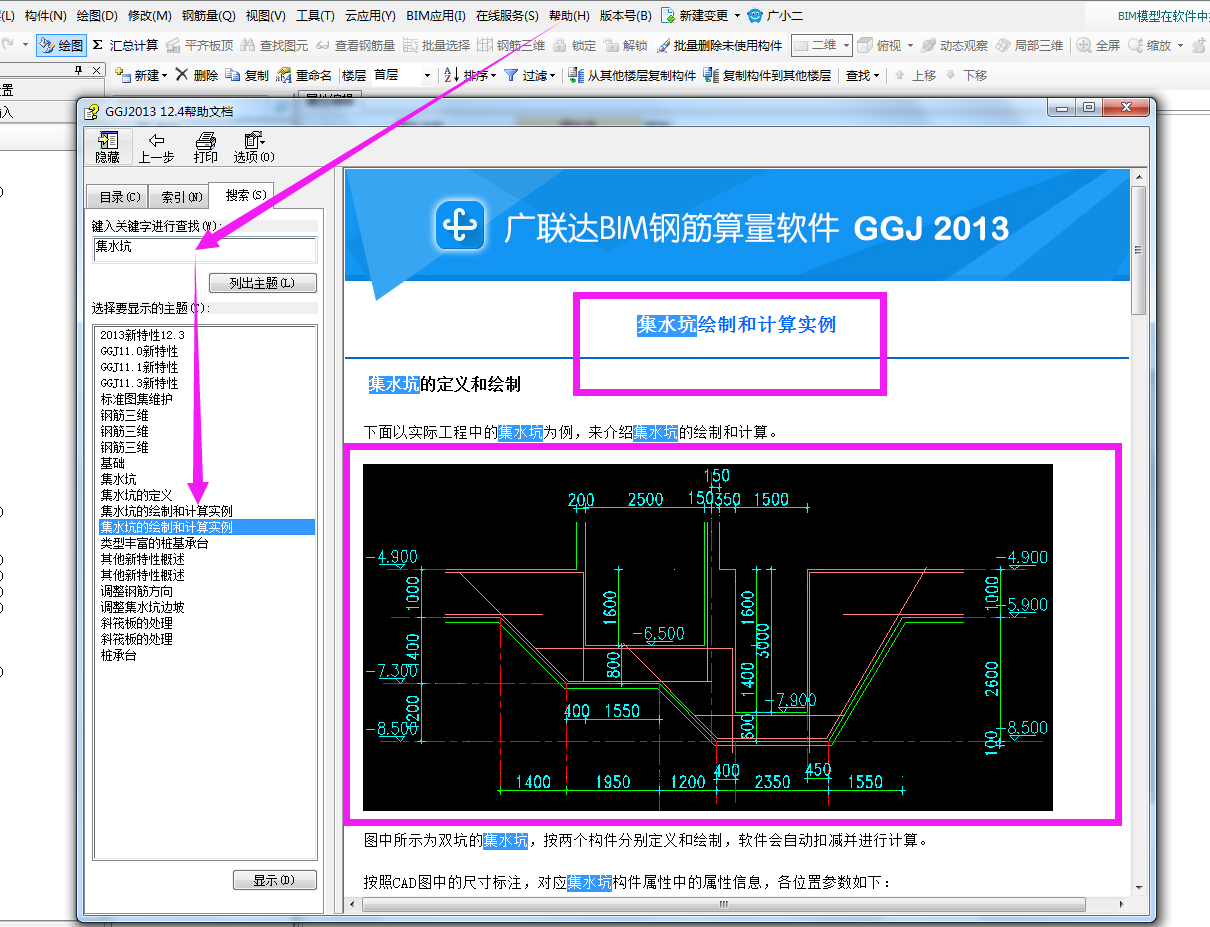Click 平齐板顶 toolbar button
This screenshot has height=927, width=1210.
pyautogui.click(x=199, y=46)
